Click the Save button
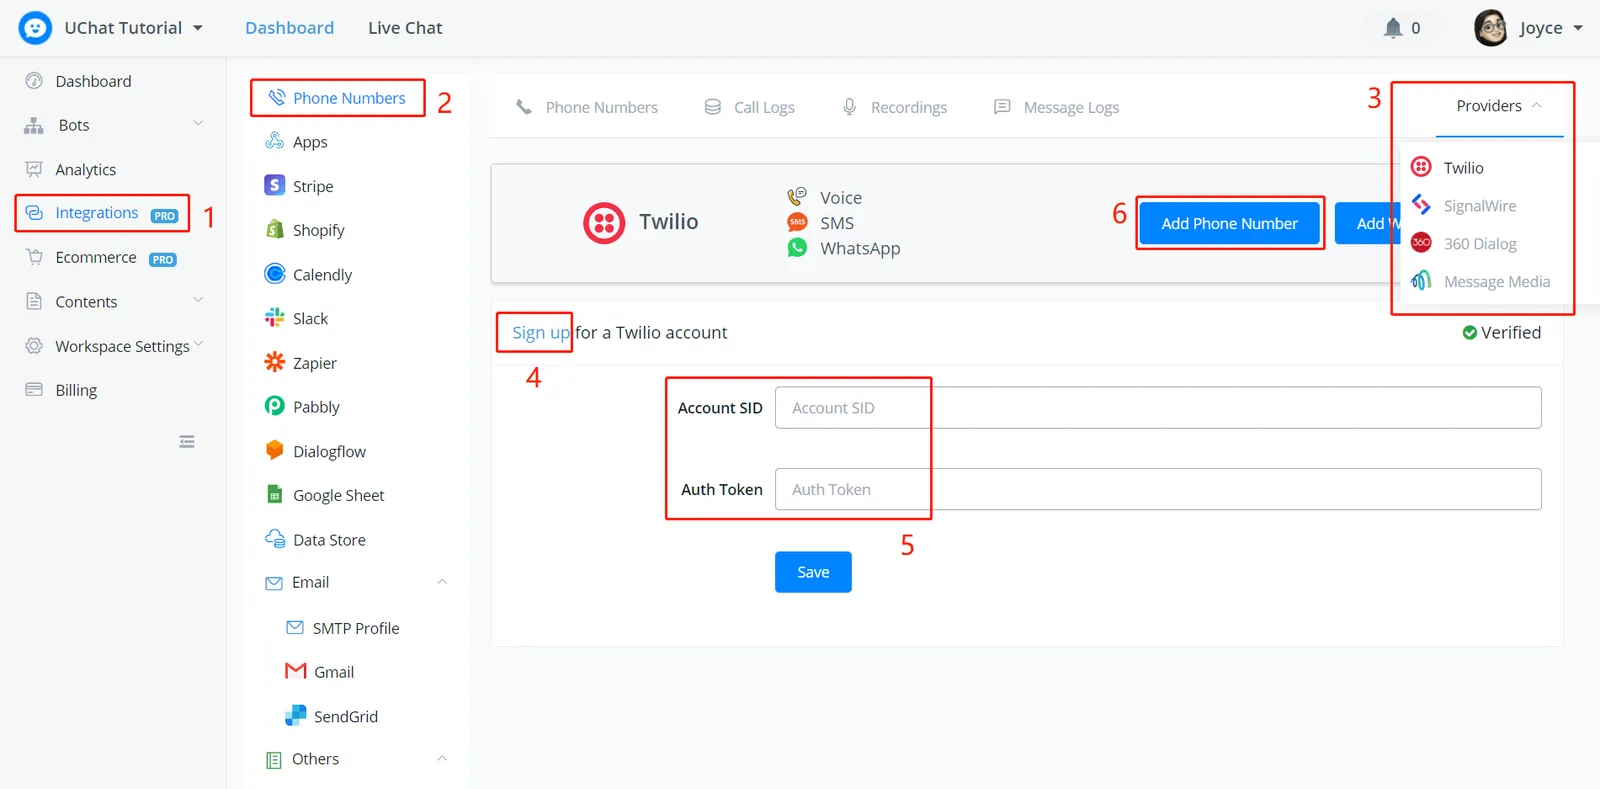 [813, 572]
